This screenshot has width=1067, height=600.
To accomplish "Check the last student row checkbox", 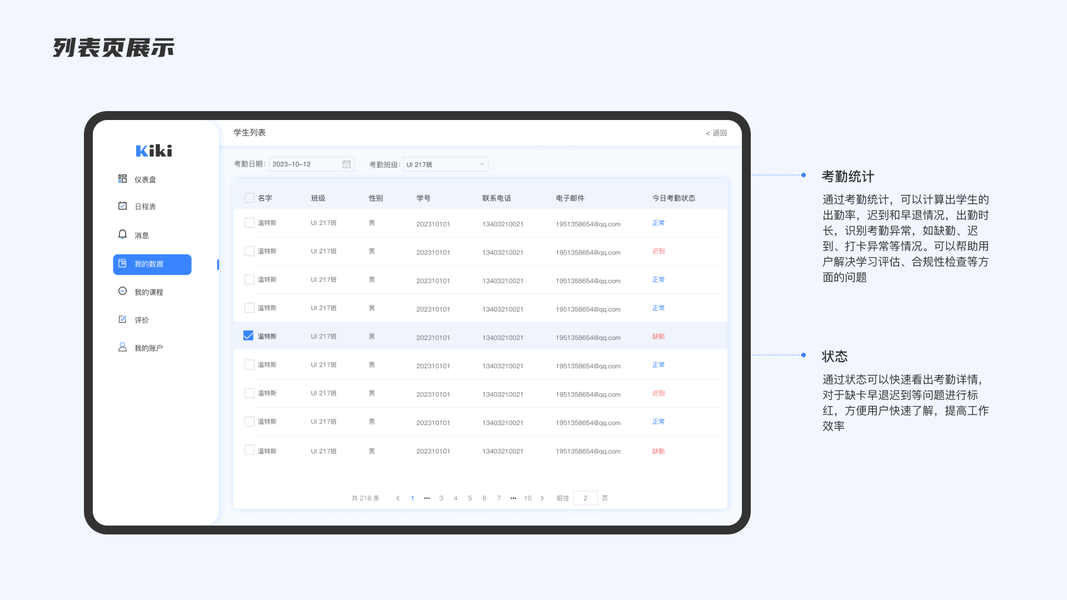I will (249, 450).
